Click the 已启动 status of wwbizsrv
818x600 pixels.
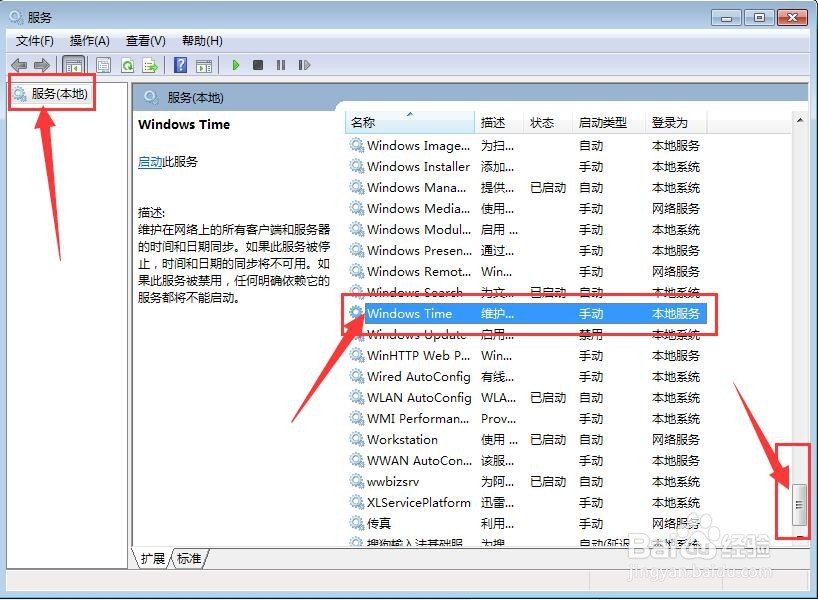coord(548,482)
